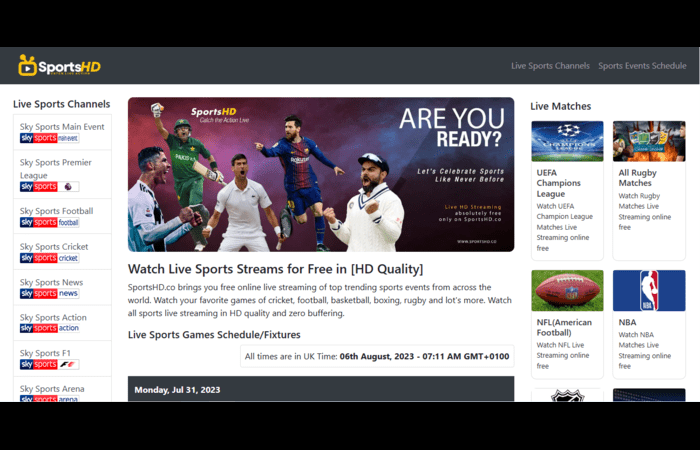
Task: Open Sports Events Schedule in the navigation bar
Action: 642,66
